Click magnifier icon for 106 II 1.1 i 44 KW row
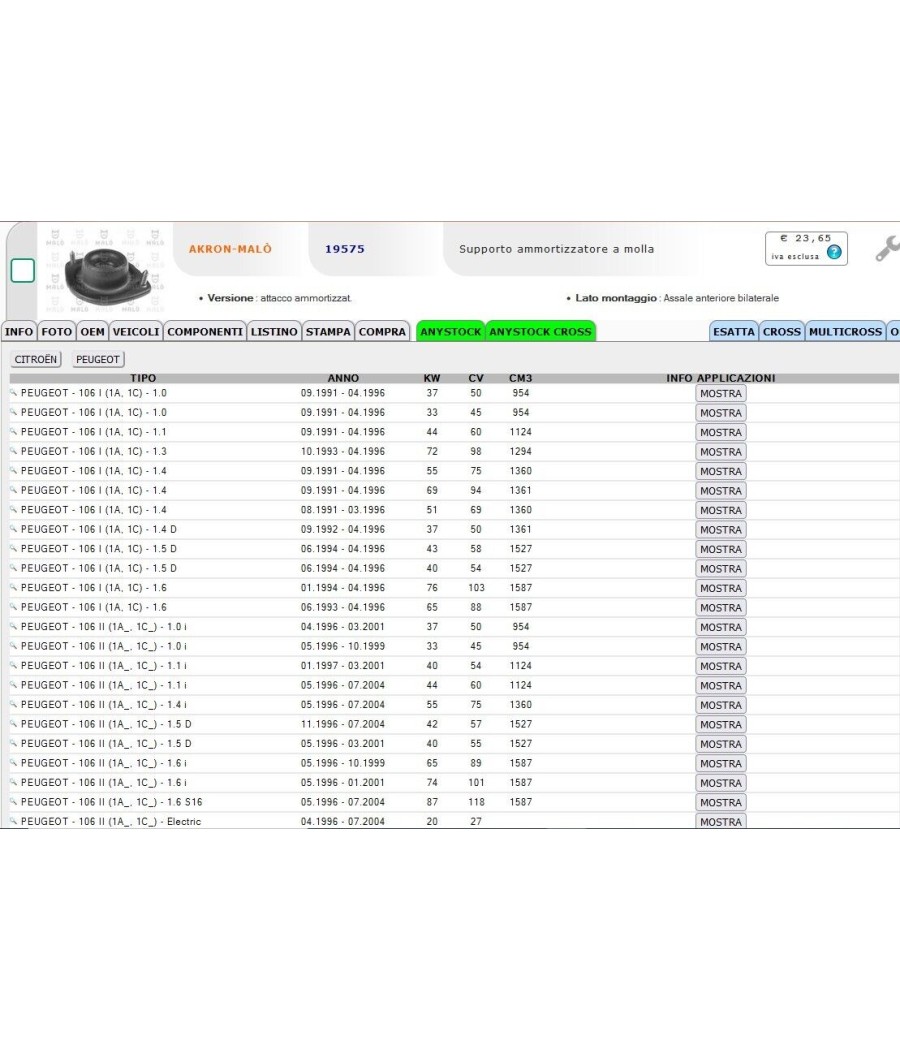The width and height of the screenshot is (900, 1050). click(x=13, y=684)
